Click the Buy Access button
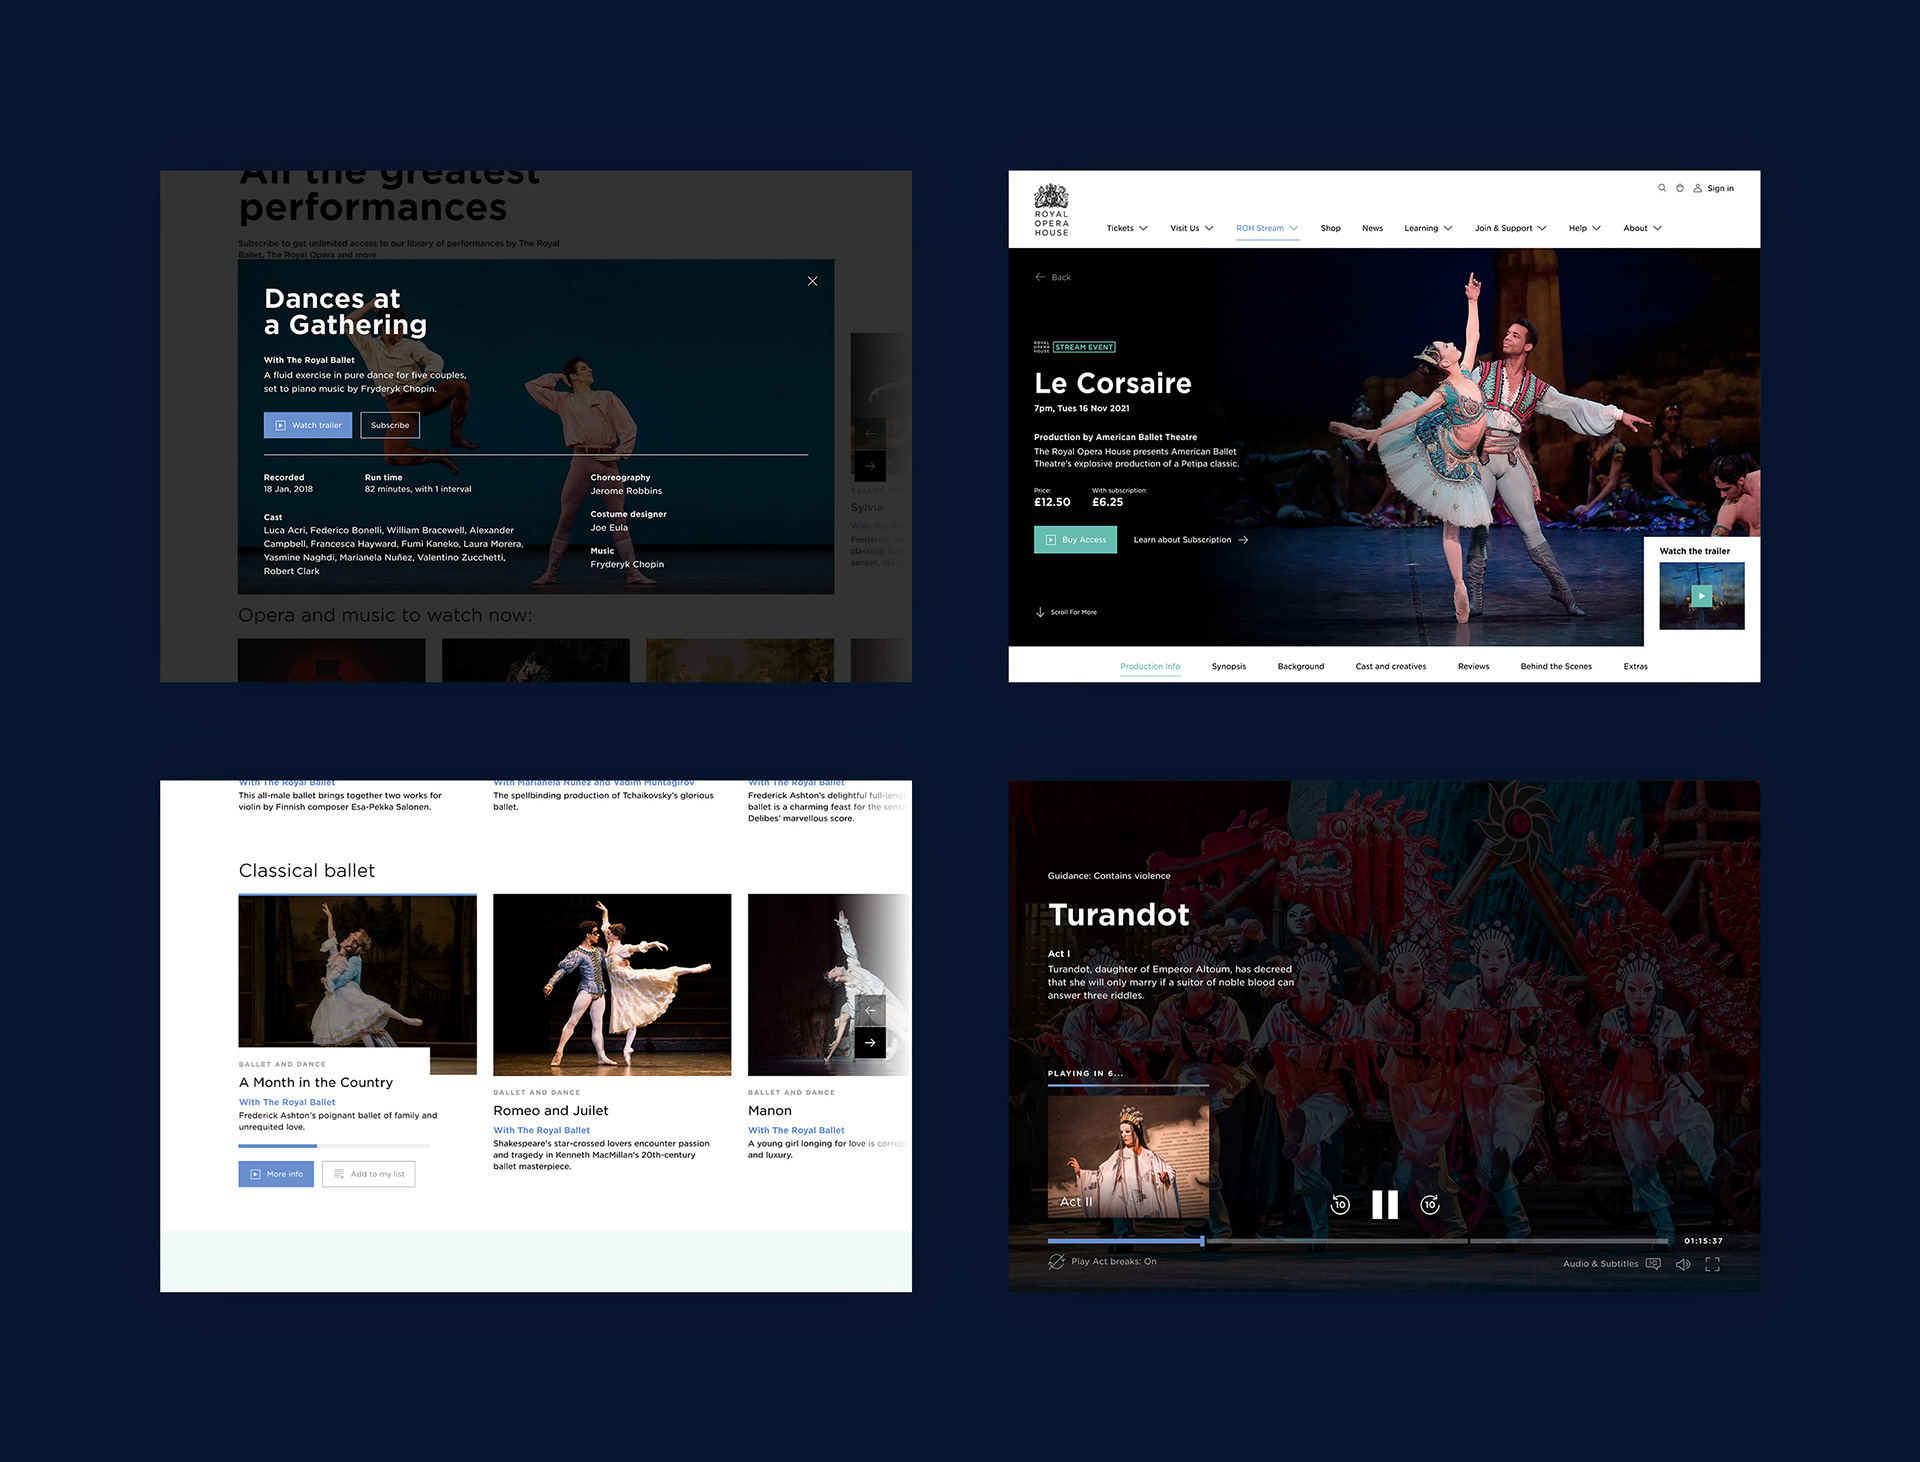The width and height of the screenshot is (1920, 1462). 1075,540
